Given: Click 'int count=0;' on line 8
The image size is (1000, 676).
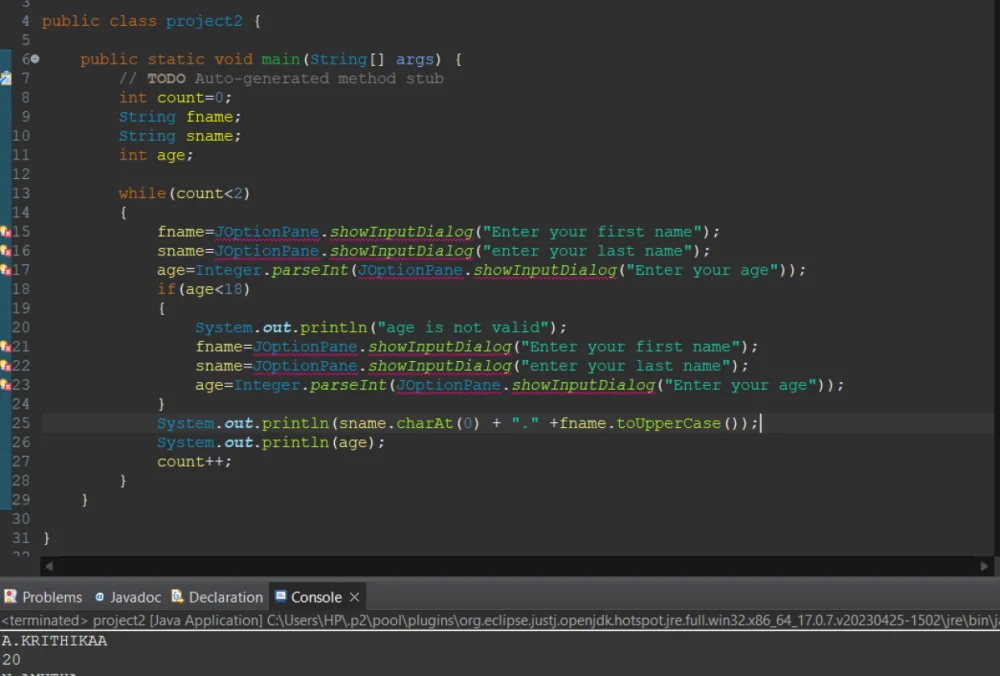Looking at the screenshot, I should (x=175, y=98).
